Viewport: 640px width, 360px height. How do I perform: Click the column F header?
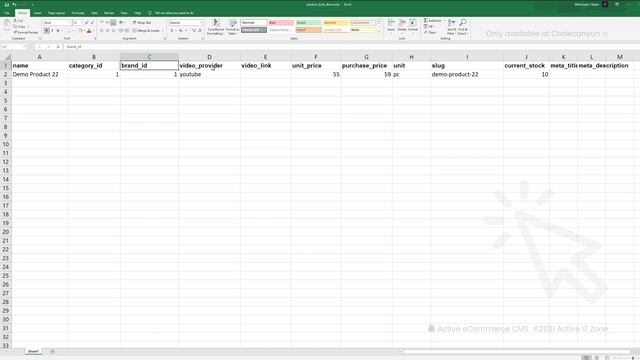316,57
